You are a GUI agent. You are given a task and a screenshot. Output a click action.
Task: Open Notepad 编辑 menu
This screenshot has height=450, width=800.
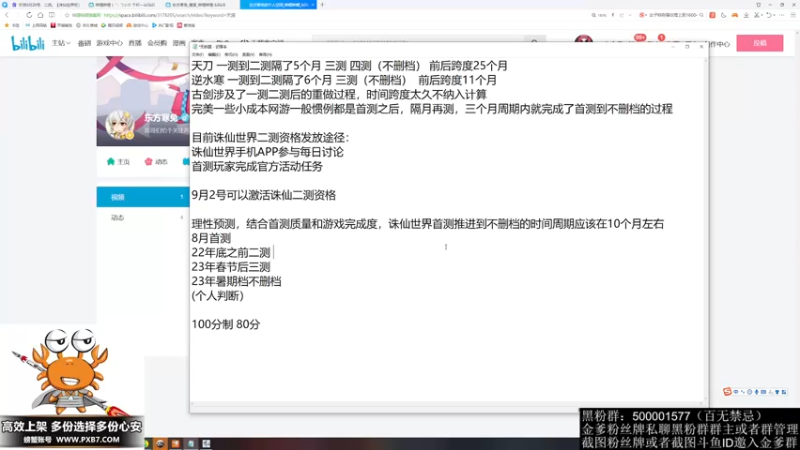(214, 55)
